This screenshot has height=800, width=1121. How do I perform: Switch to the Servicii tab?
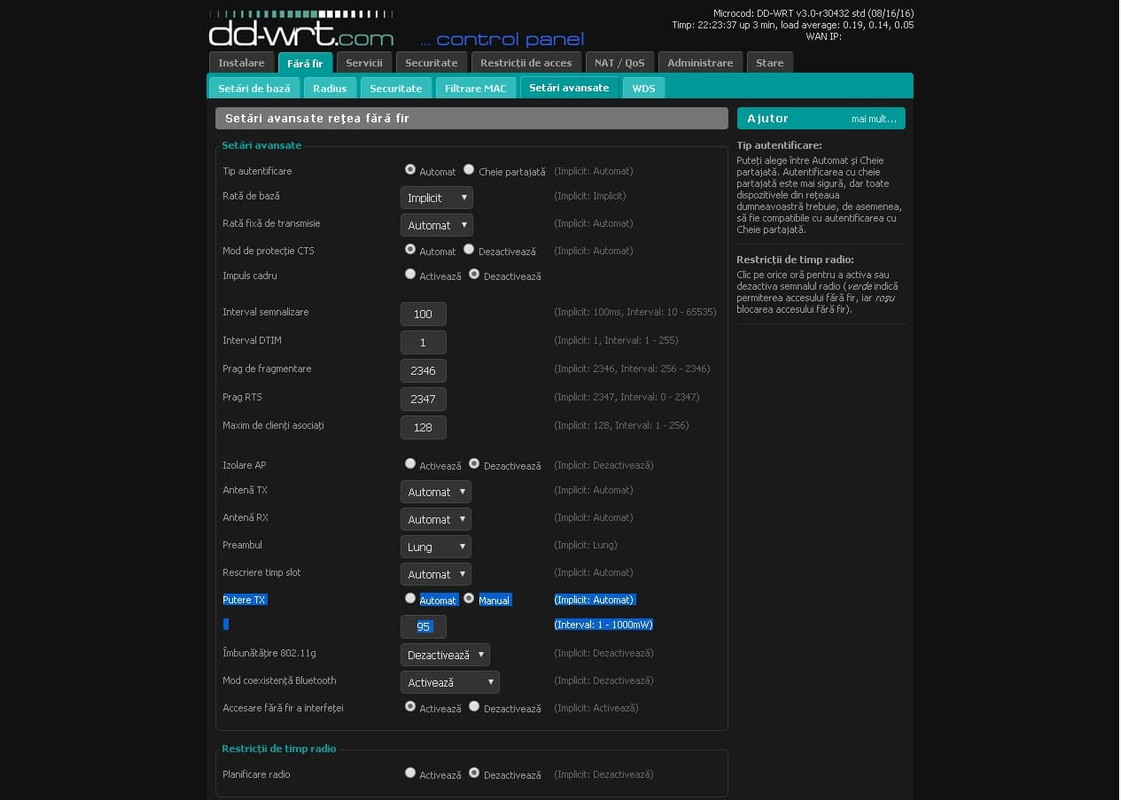[x=364, y=62]
